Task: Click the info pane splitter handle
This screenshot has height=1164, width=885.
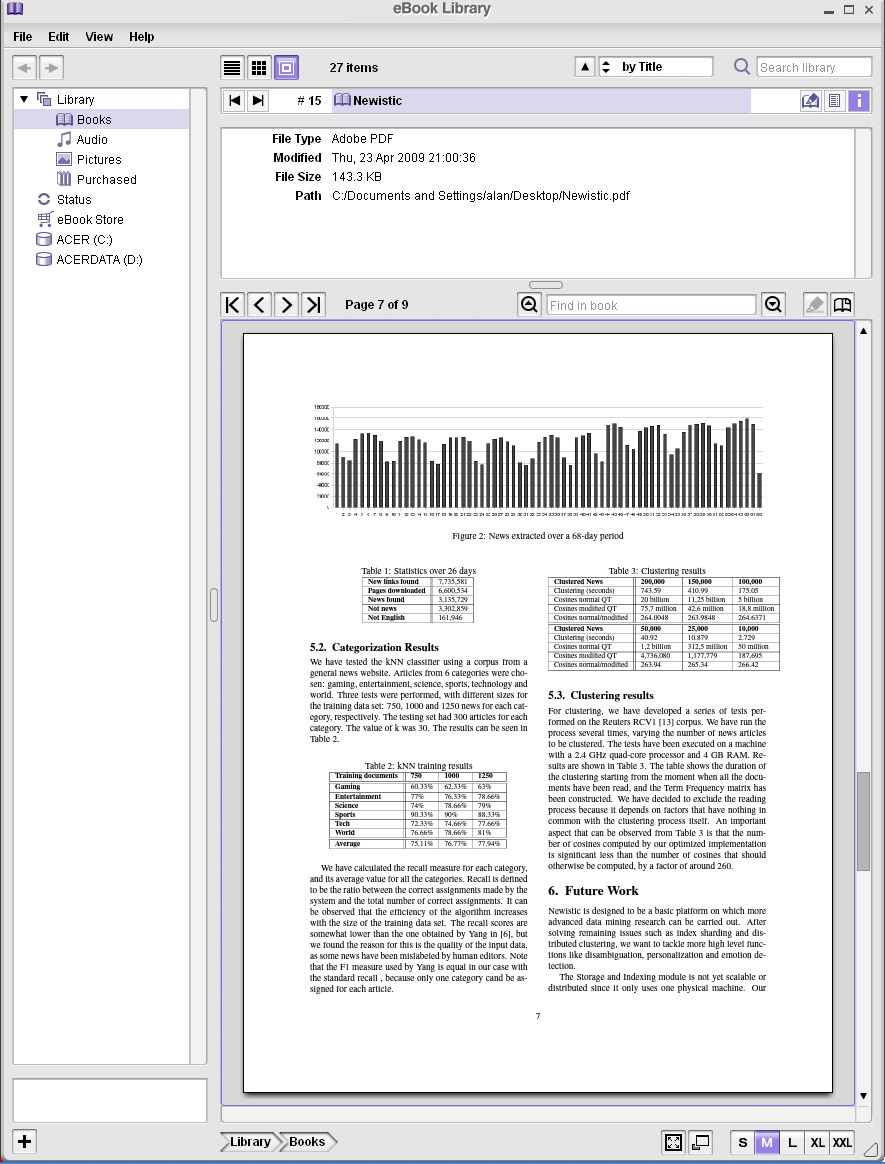Action: [x=546, y=285]
